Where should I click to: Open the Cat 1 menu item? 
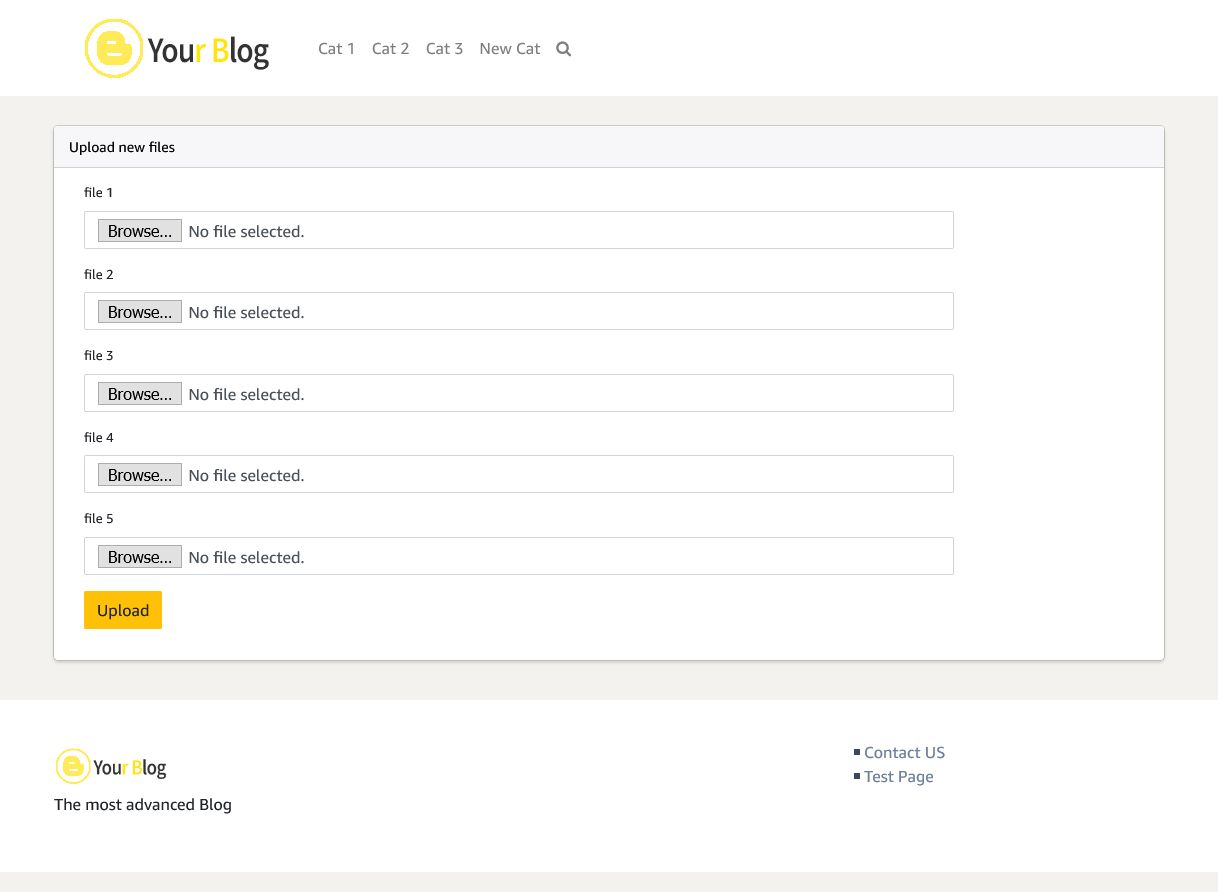tap(337, 49)
